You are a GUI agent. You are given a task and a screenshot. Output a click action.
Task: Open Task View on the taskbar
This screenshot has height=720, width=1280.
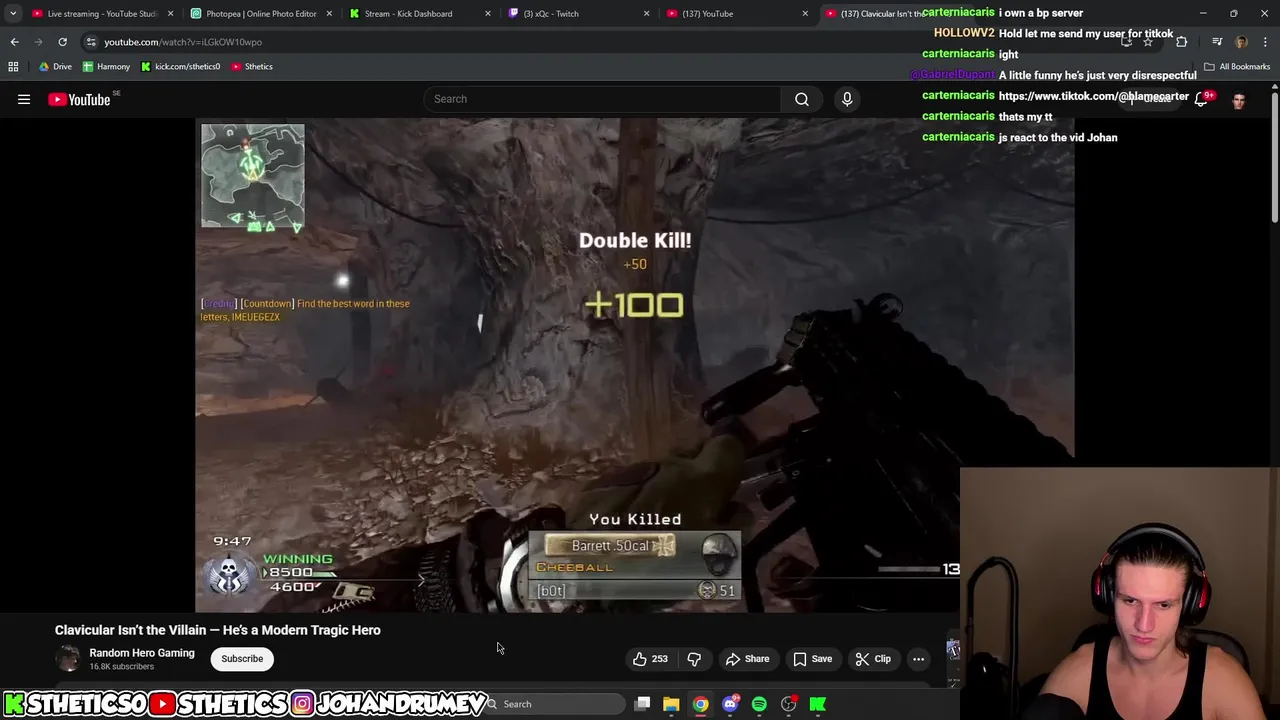click(x=643, y=704)
